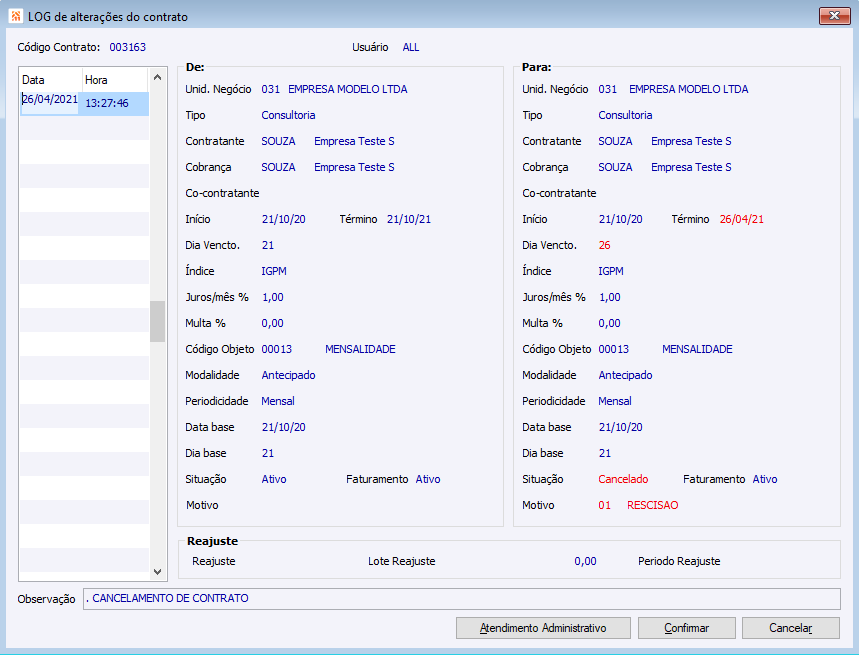
Task: Click Término 21/10/21 in De panel
Action: [409, 219]
